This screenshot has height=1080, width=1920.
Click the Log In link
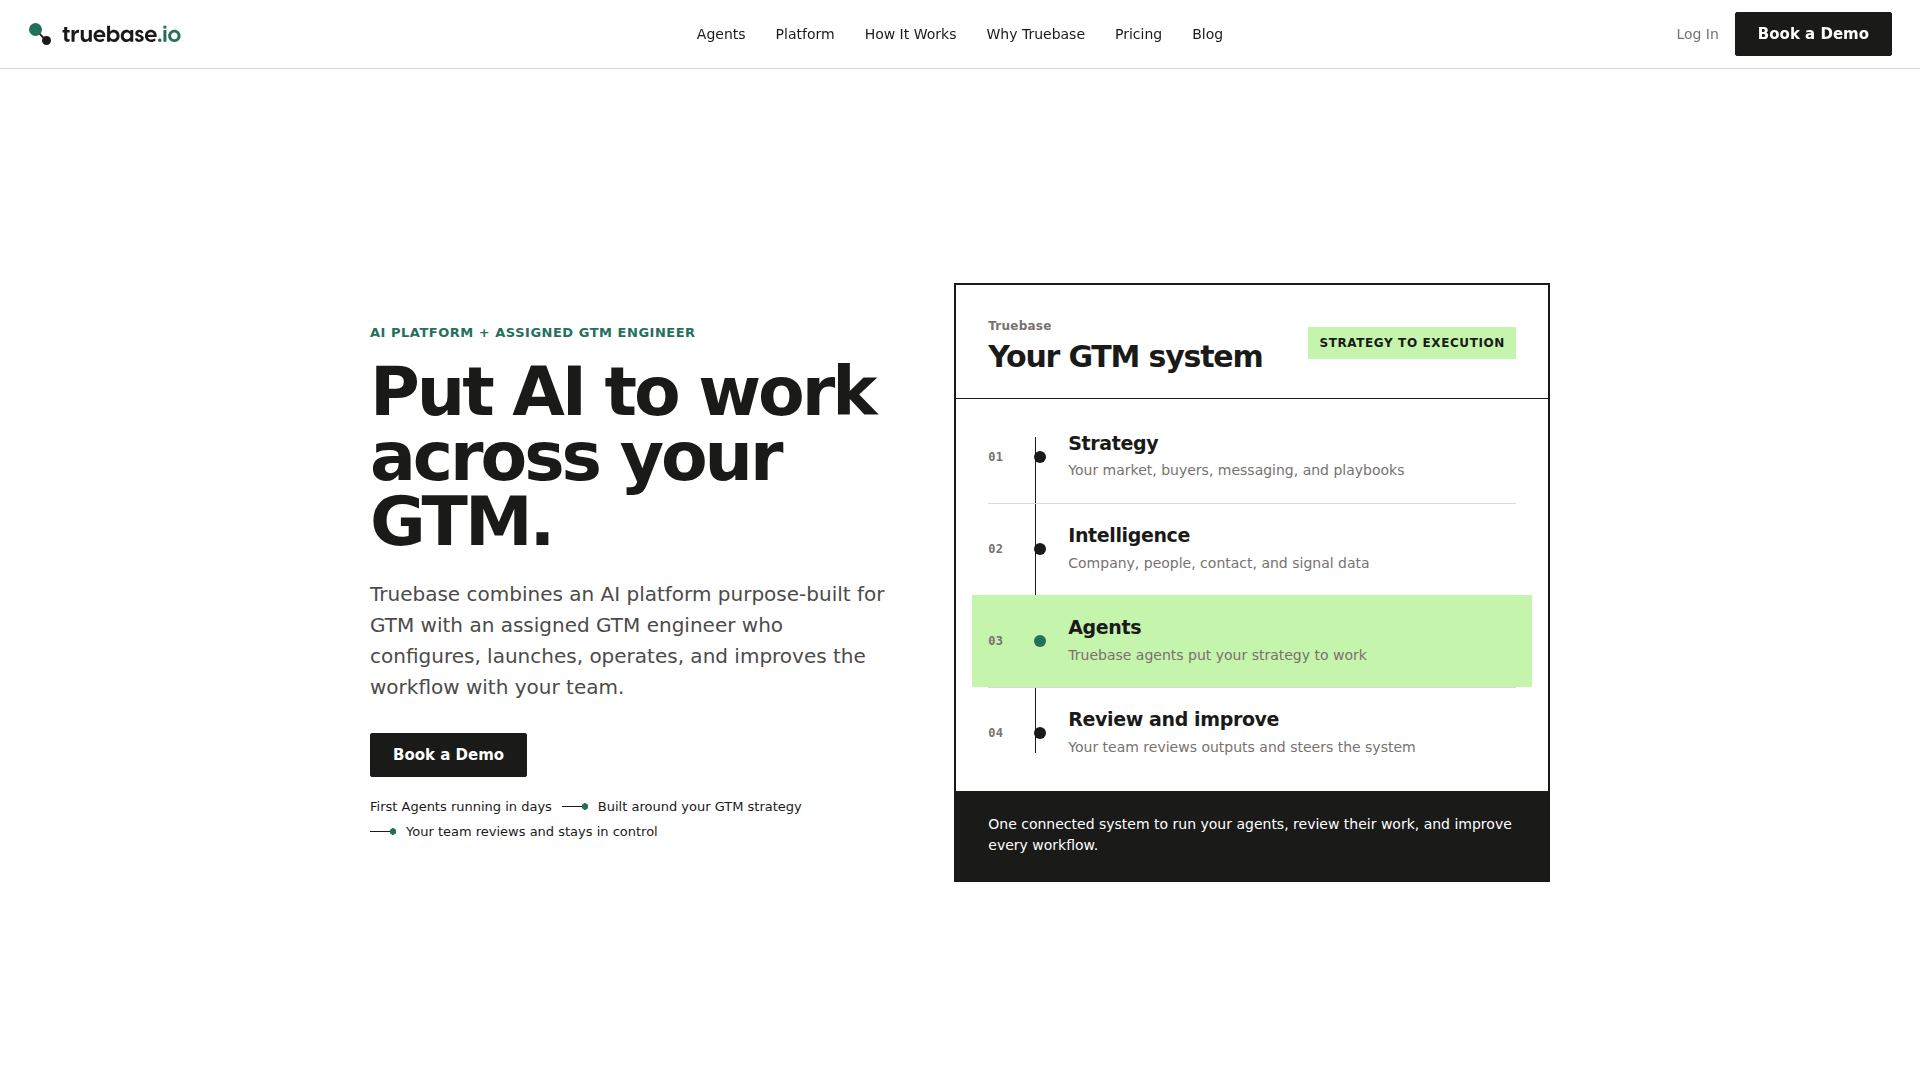(1697, 34)
